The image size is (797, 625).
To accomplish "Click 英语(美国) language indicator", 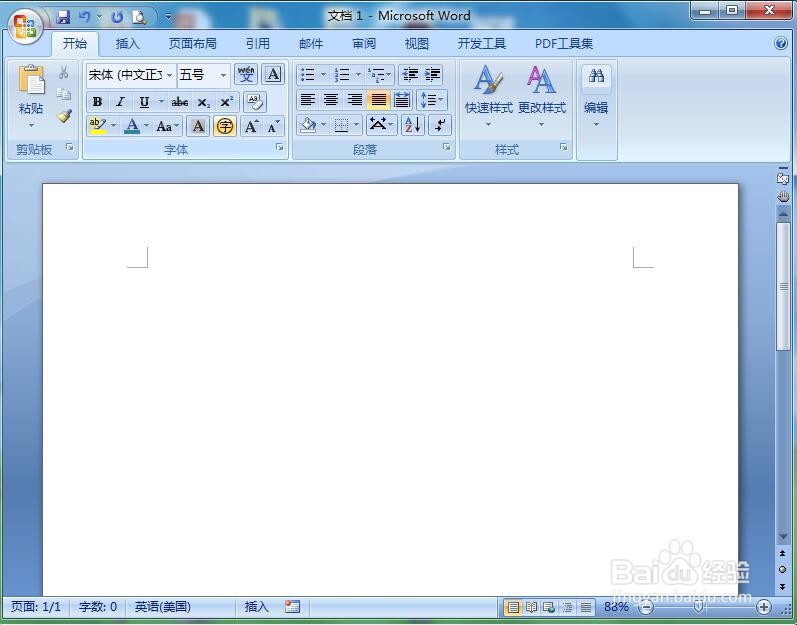I will tap(163, 607).
